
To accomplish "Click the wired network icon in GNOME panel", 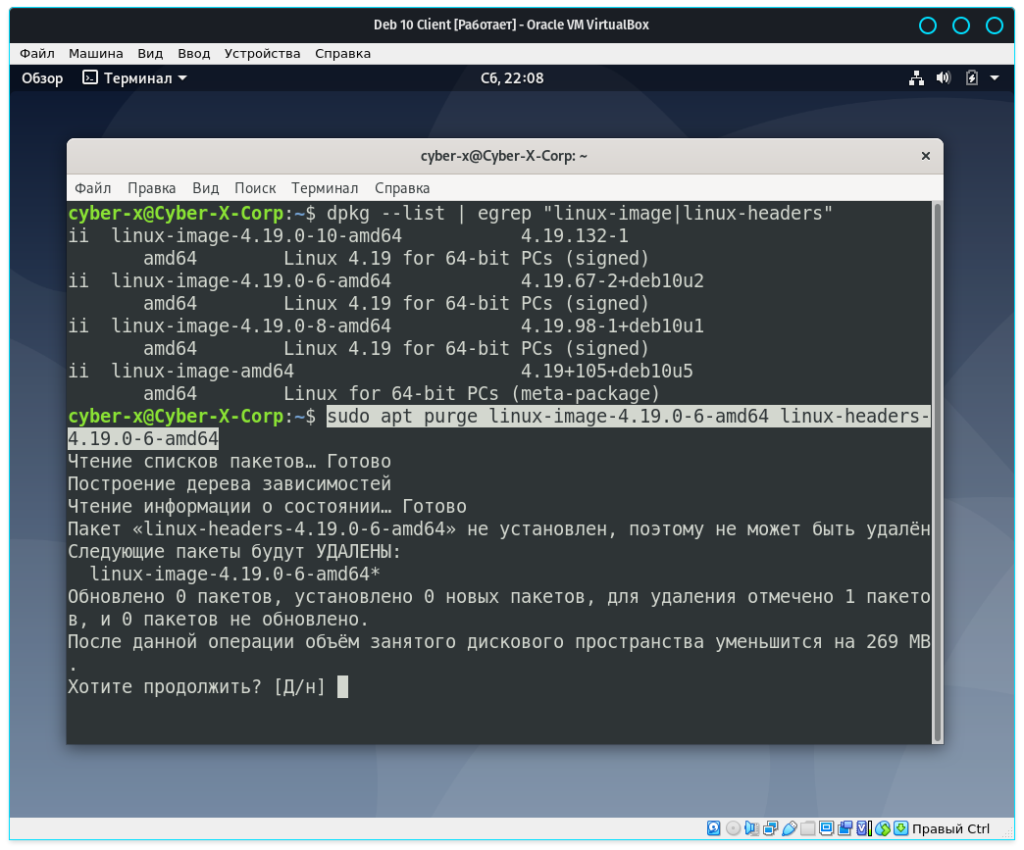I will 916,78.
